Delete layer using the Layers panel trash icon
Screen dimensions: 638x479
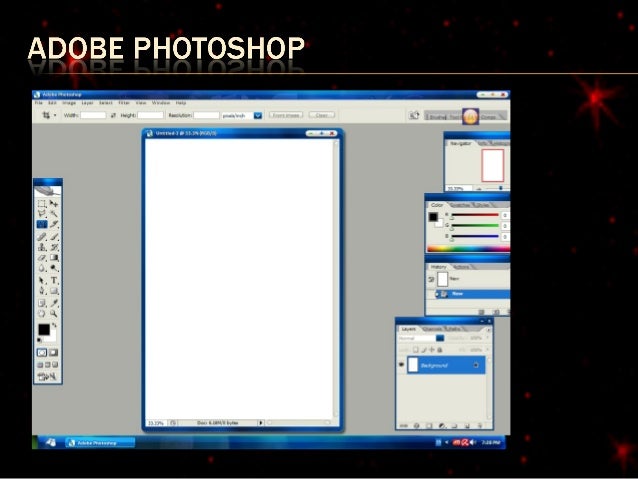pos(480,426)
